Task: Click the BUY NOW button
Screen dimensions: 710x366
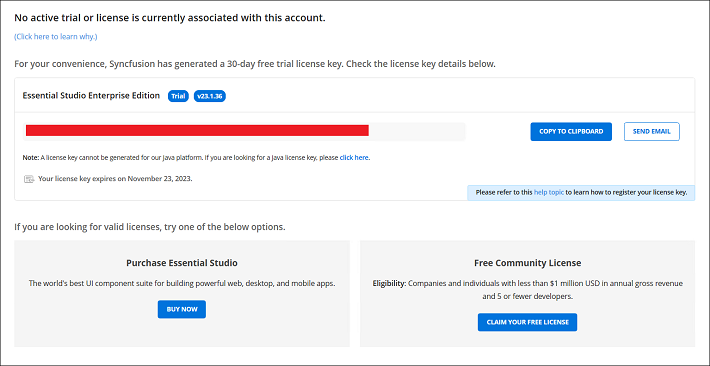Action: 182,309
